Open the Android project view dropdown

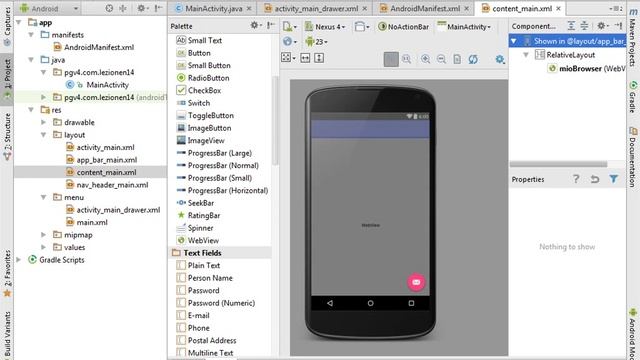click(49, 8)
